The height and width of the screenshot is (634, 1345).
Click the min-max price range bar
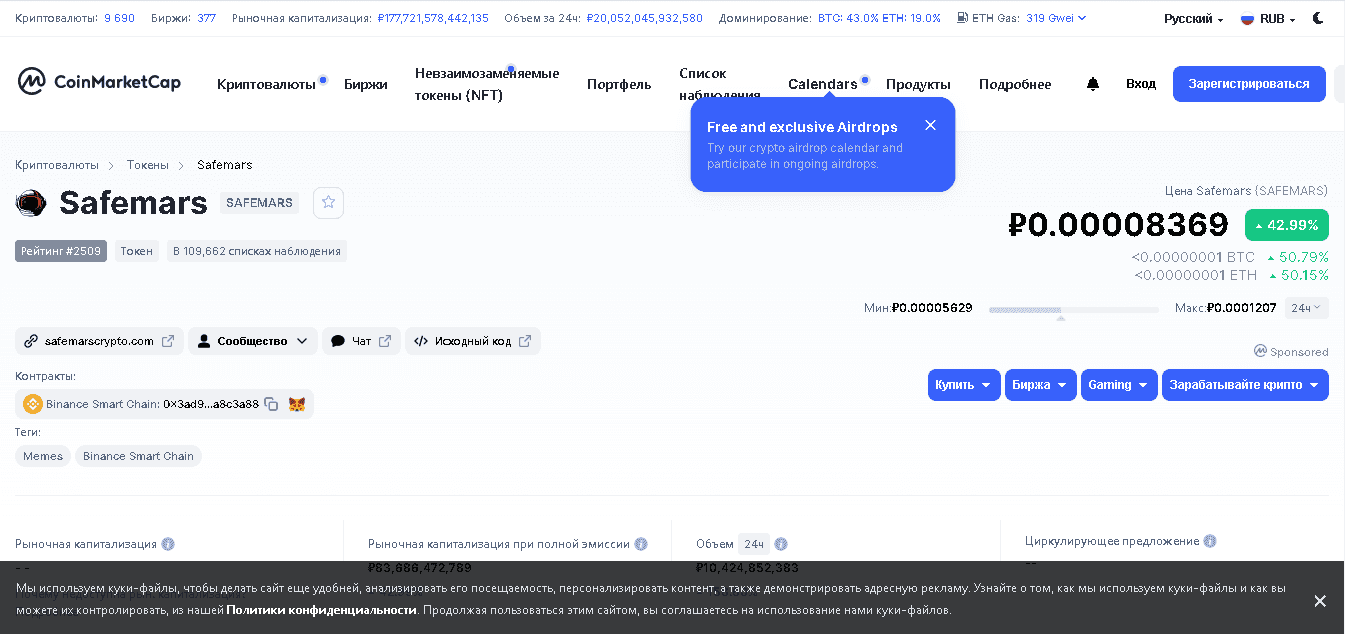click(1073, 310)
